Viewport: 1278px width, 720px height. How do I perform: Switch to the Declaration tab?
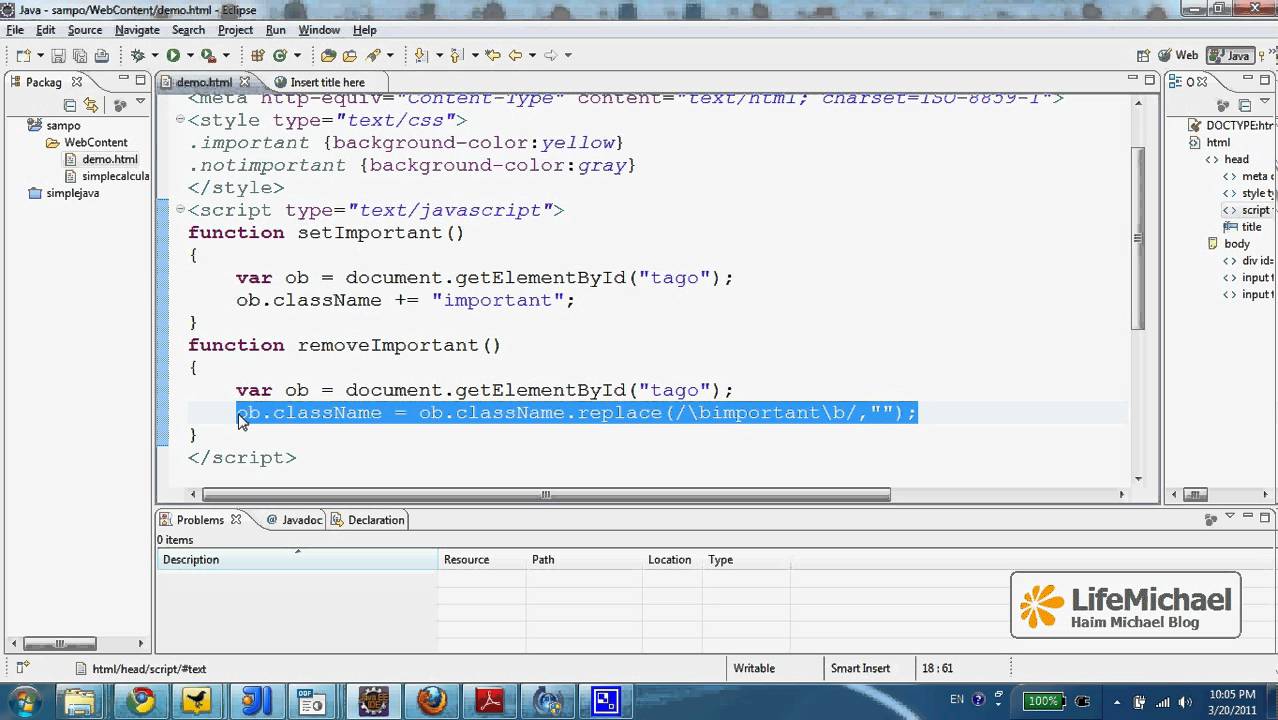pos(368,520)
